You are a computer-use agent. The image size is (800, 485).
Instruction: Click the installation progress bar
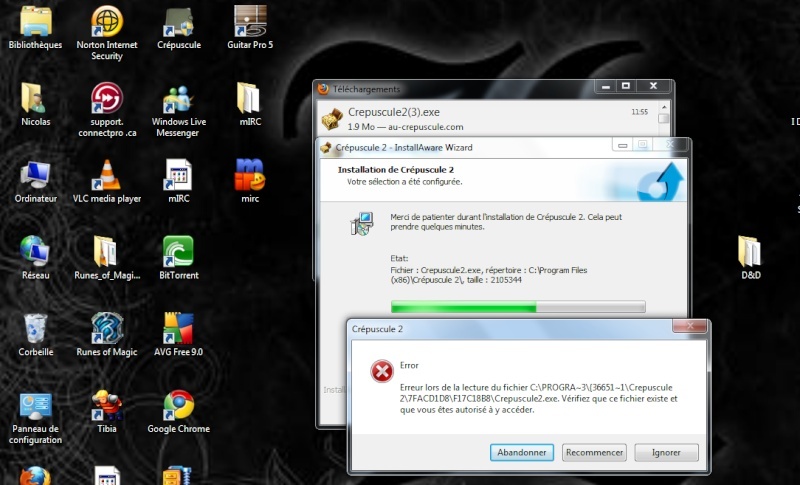click(518, 307)
